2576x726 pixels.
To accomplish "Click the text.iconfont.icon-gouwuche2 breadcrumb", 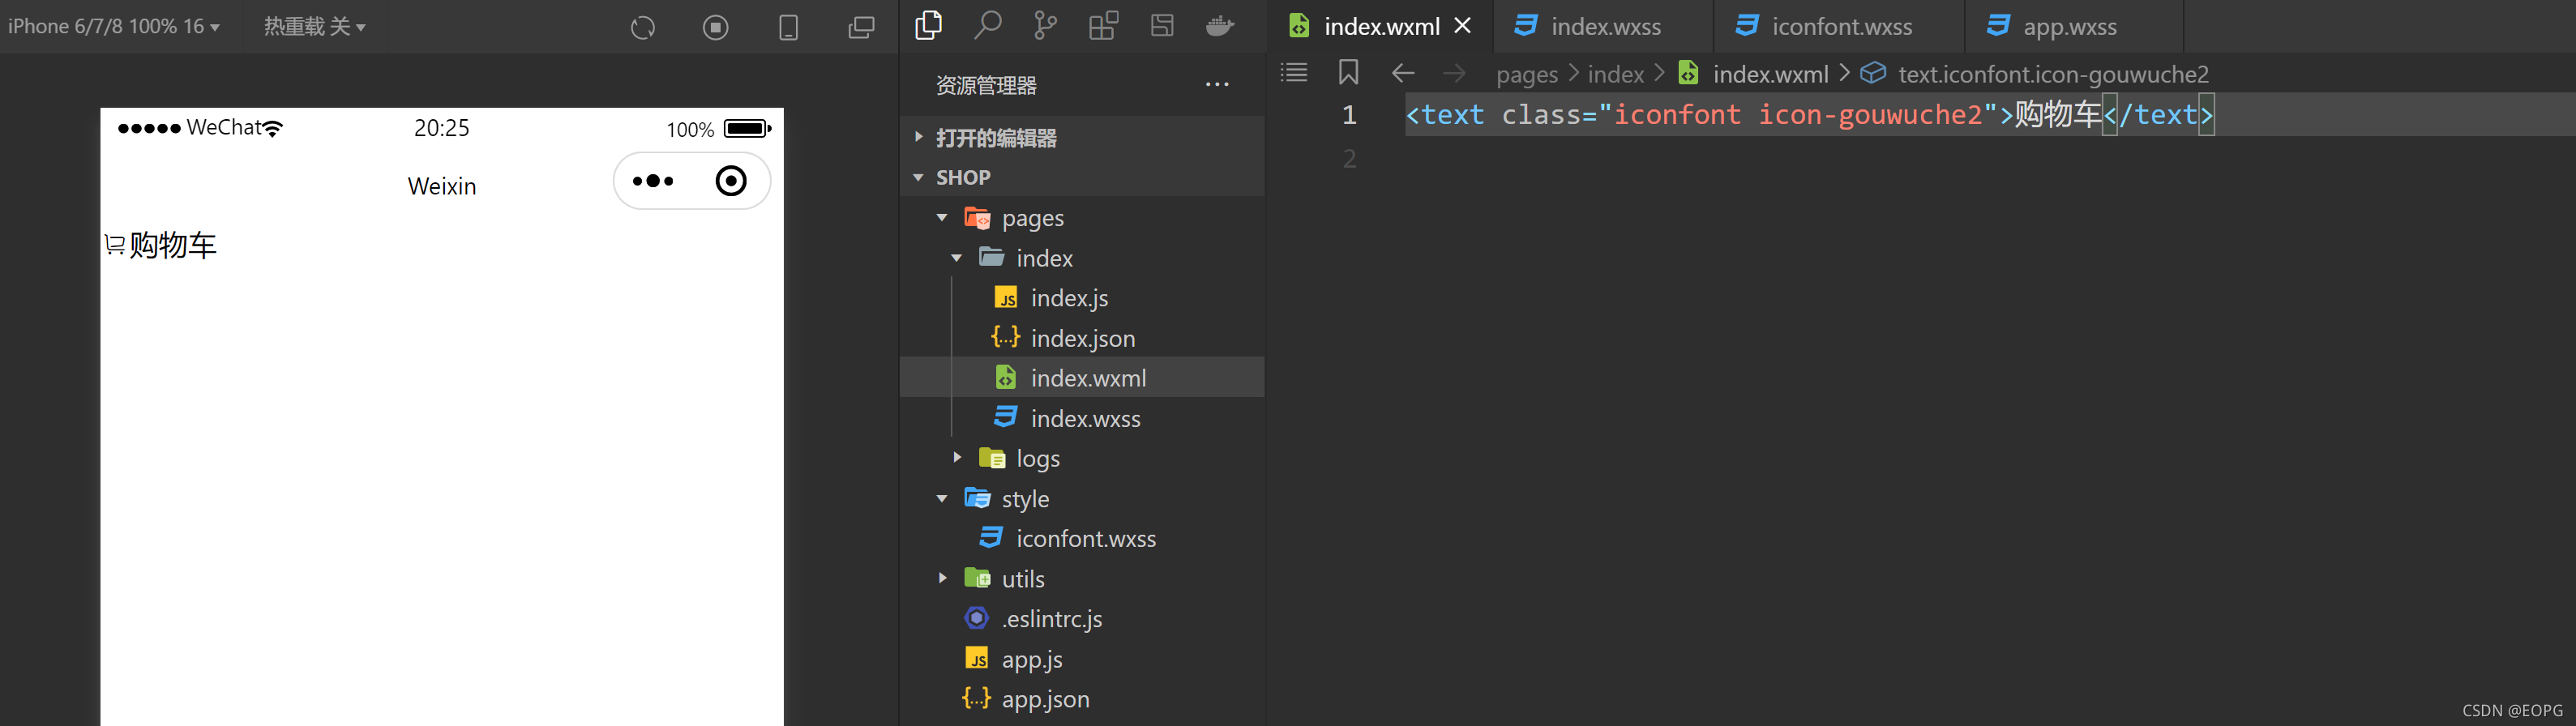I will (2053, 74).
